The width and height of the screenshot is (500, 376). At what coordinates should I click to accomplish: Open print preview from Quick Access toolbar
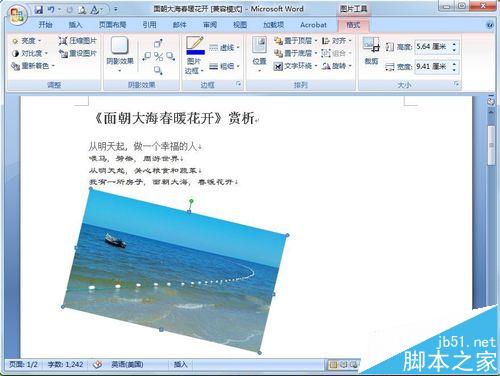pos(82,10)
